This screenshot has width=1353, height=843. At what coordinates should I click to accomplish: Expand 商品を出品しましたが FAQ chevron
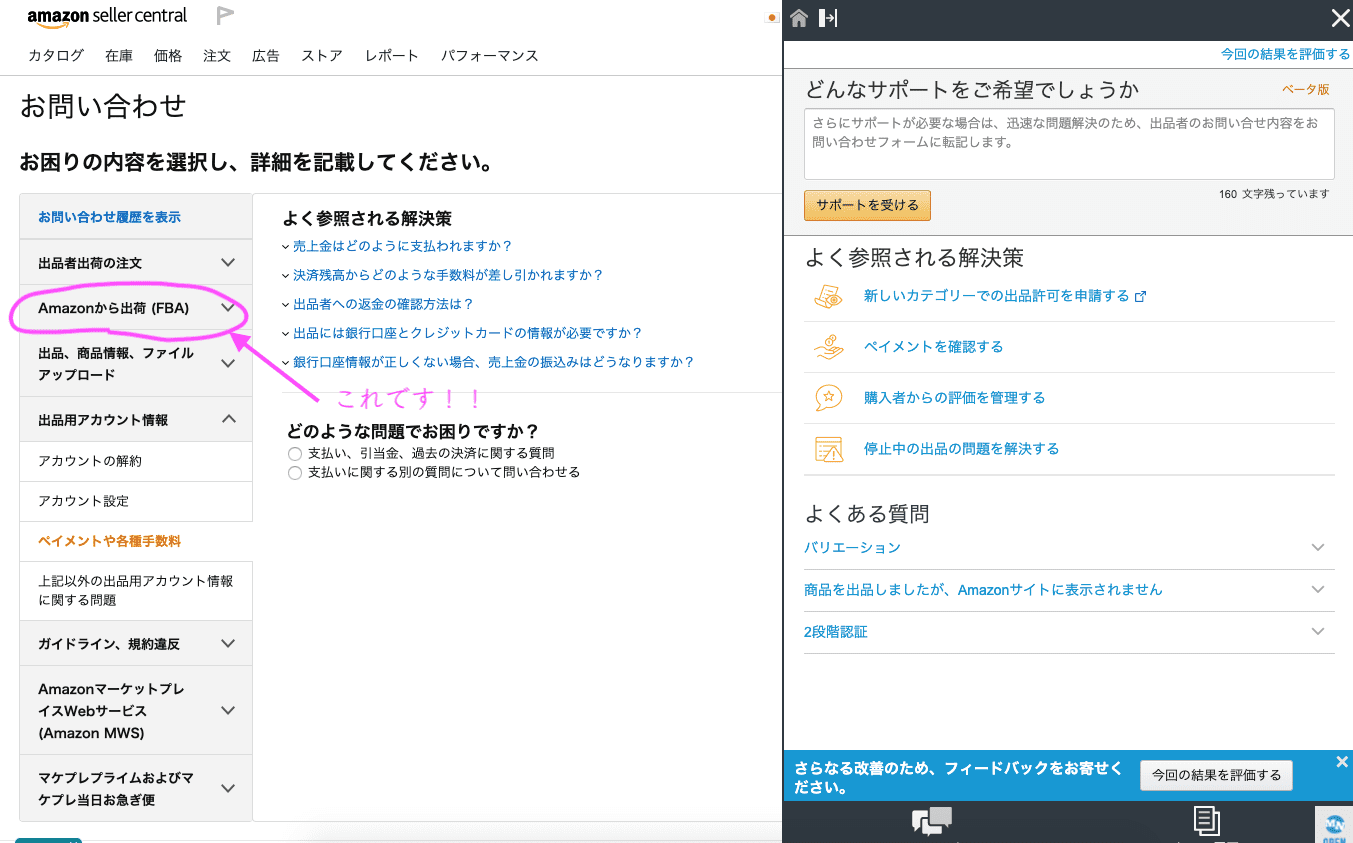(1318, 590)
